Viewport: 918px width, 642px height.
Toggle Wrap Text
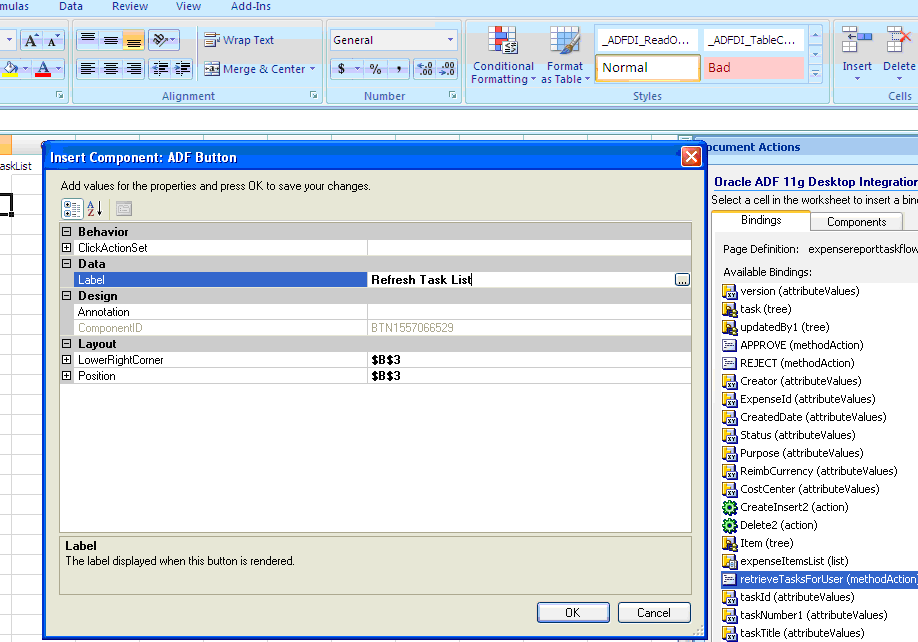tap(239, 40)
